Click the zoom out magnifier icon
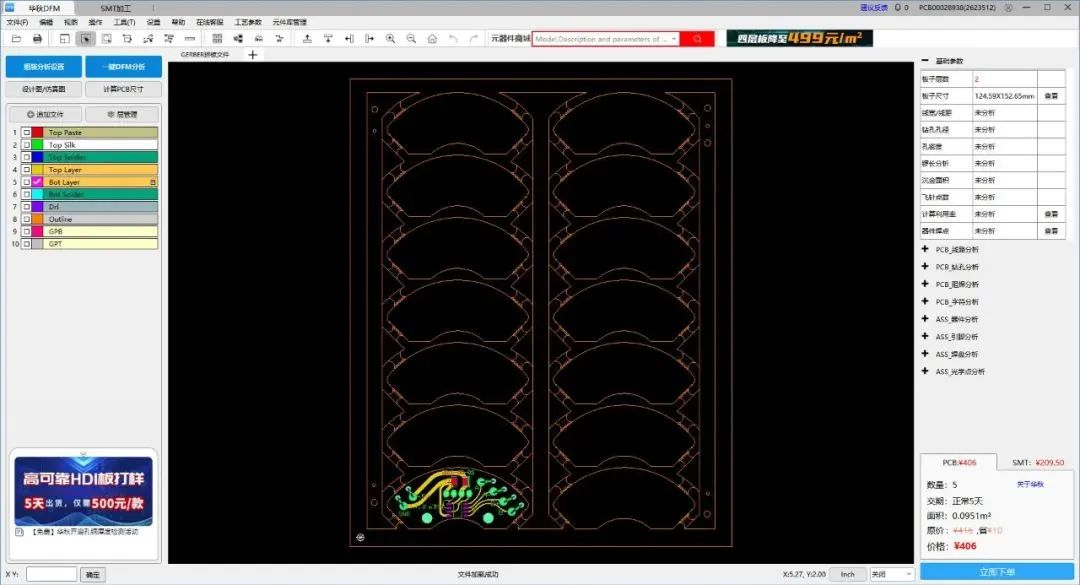The width and height of the screenshot is (1080, 585). coord(411,39)
